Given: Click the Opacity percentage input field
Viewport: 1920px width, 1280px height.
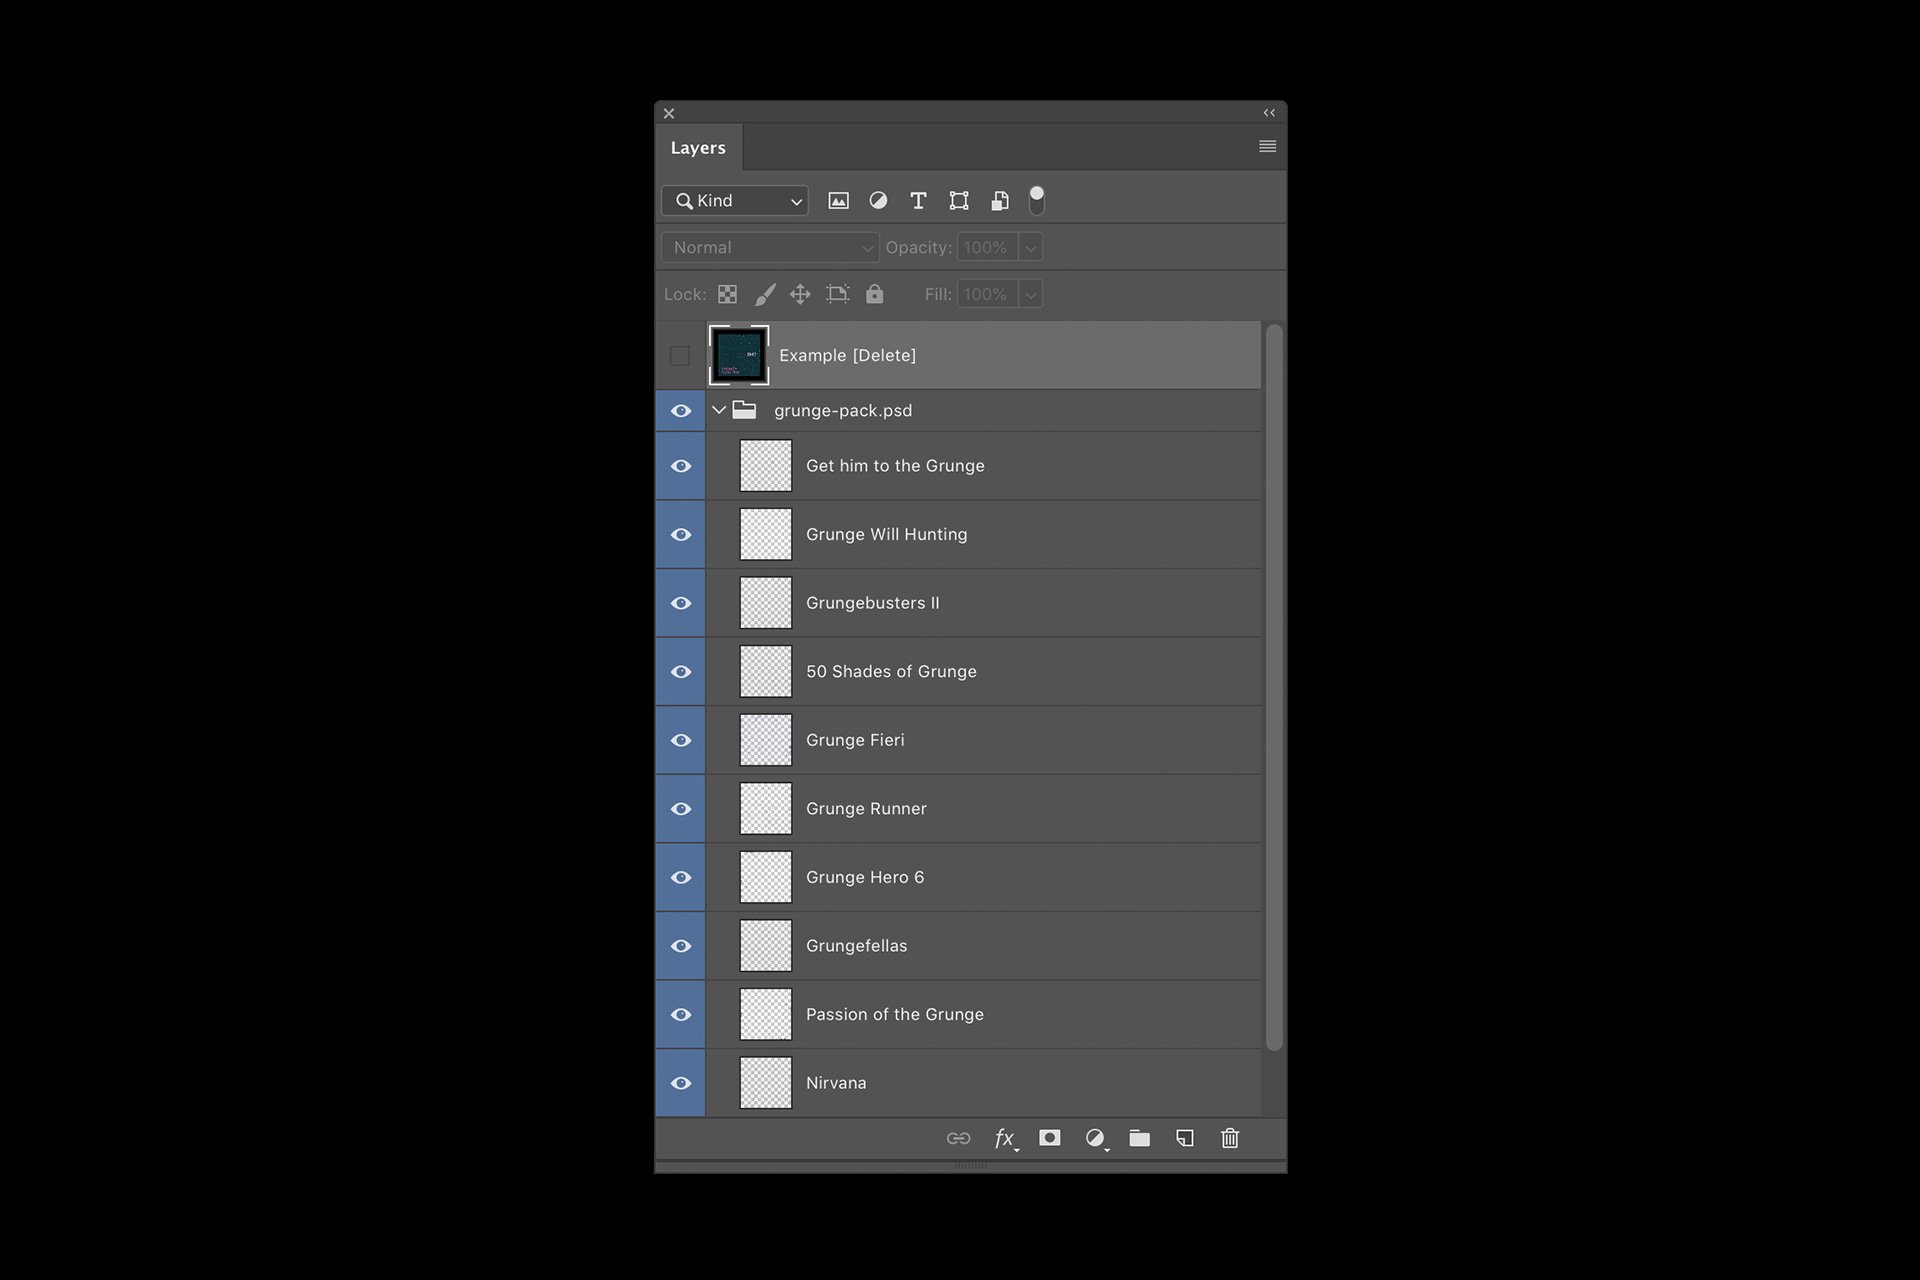Looking at the screenshot, I should pos(986,247).
